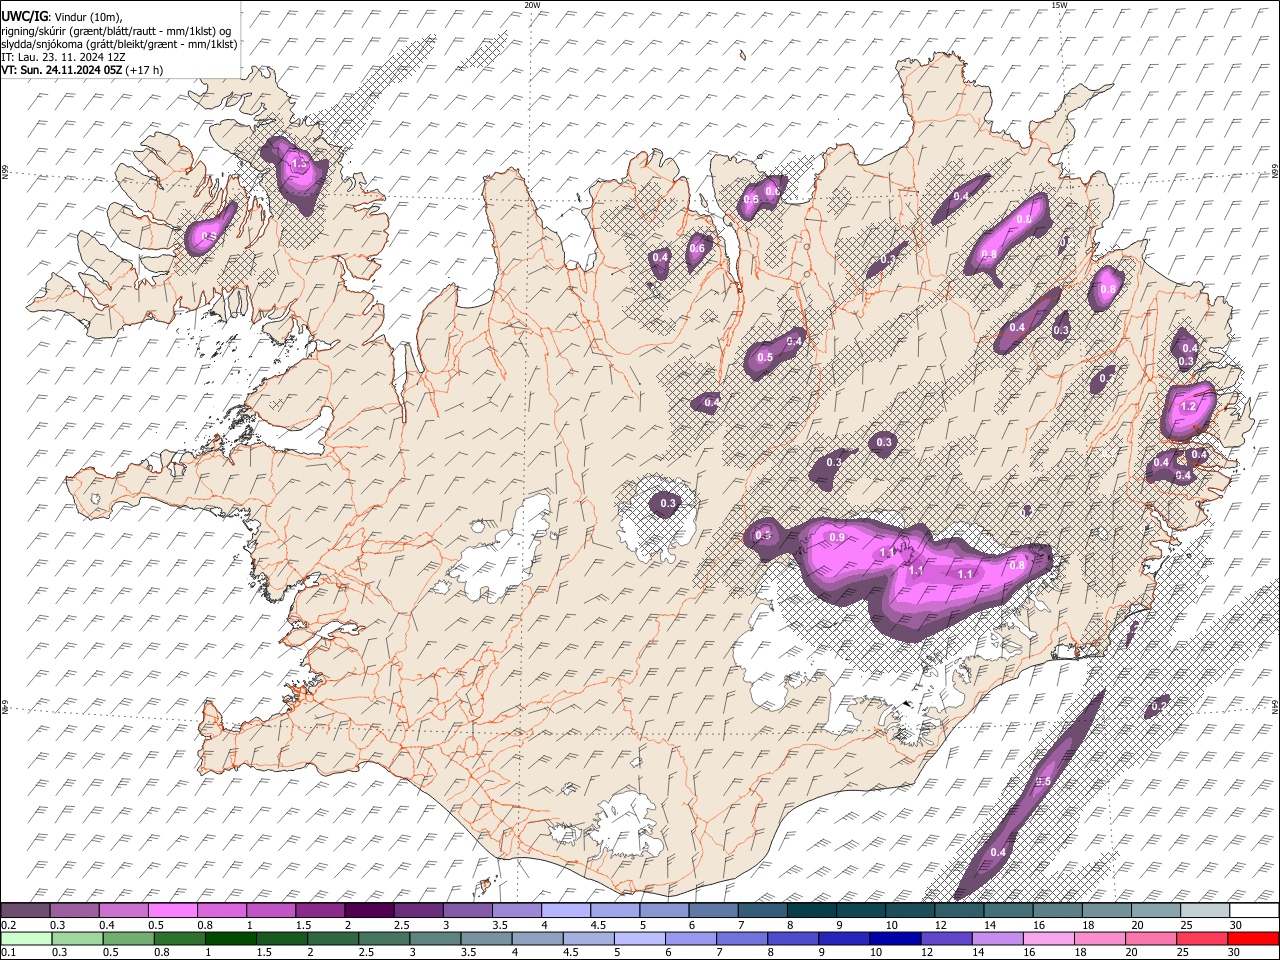Click the "IT: Lau. 23. 11. 2024 12Z" line
This screenshot has width=1280, height=960.
pyautogui.click(x=65, y=57)
